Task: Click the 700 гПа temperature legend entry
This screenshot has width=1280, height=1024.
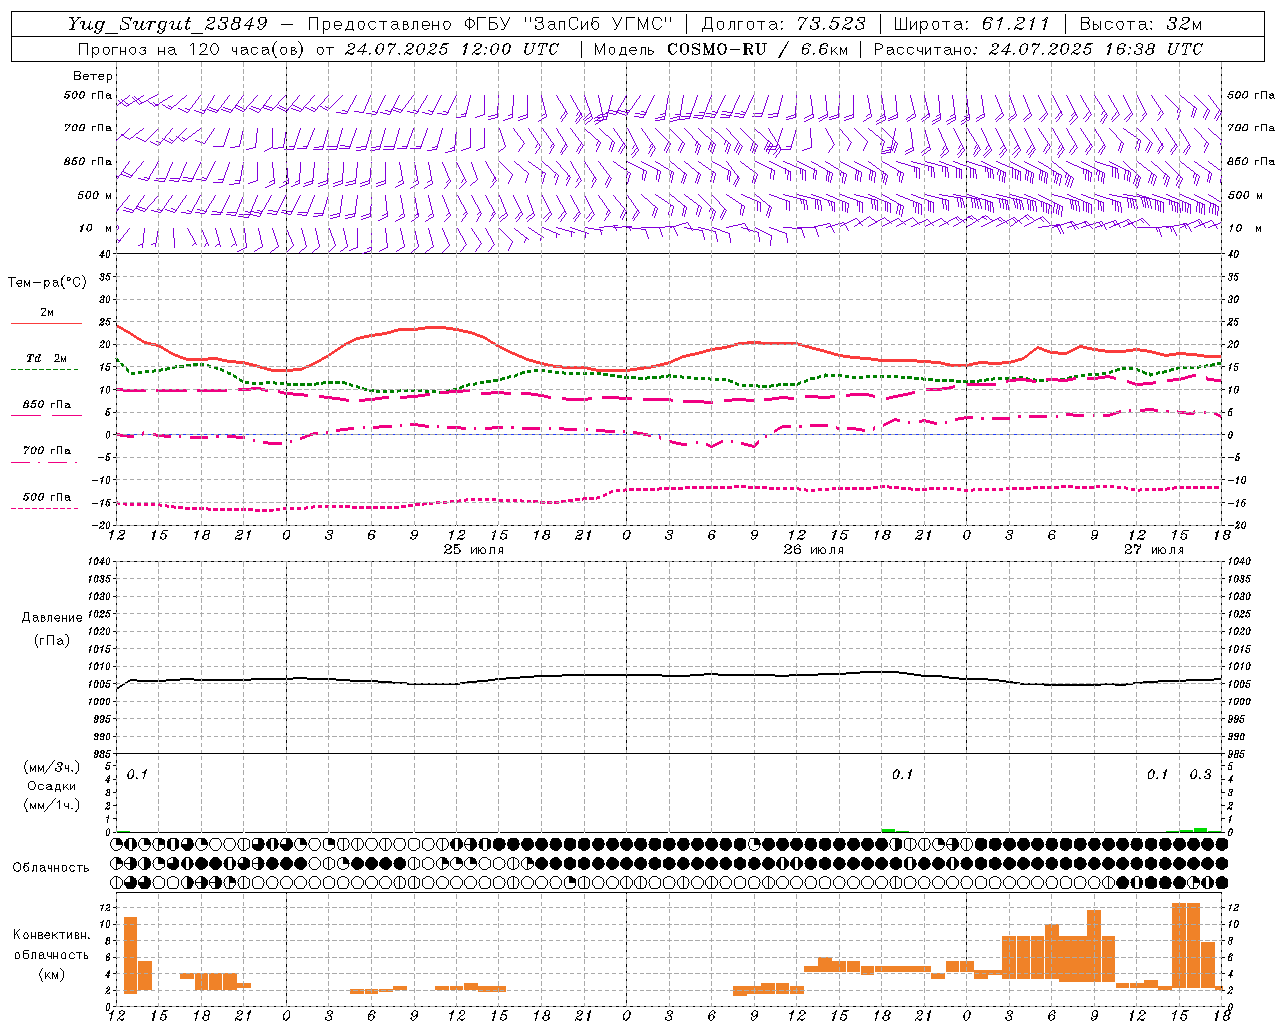Action: (47, 450)
